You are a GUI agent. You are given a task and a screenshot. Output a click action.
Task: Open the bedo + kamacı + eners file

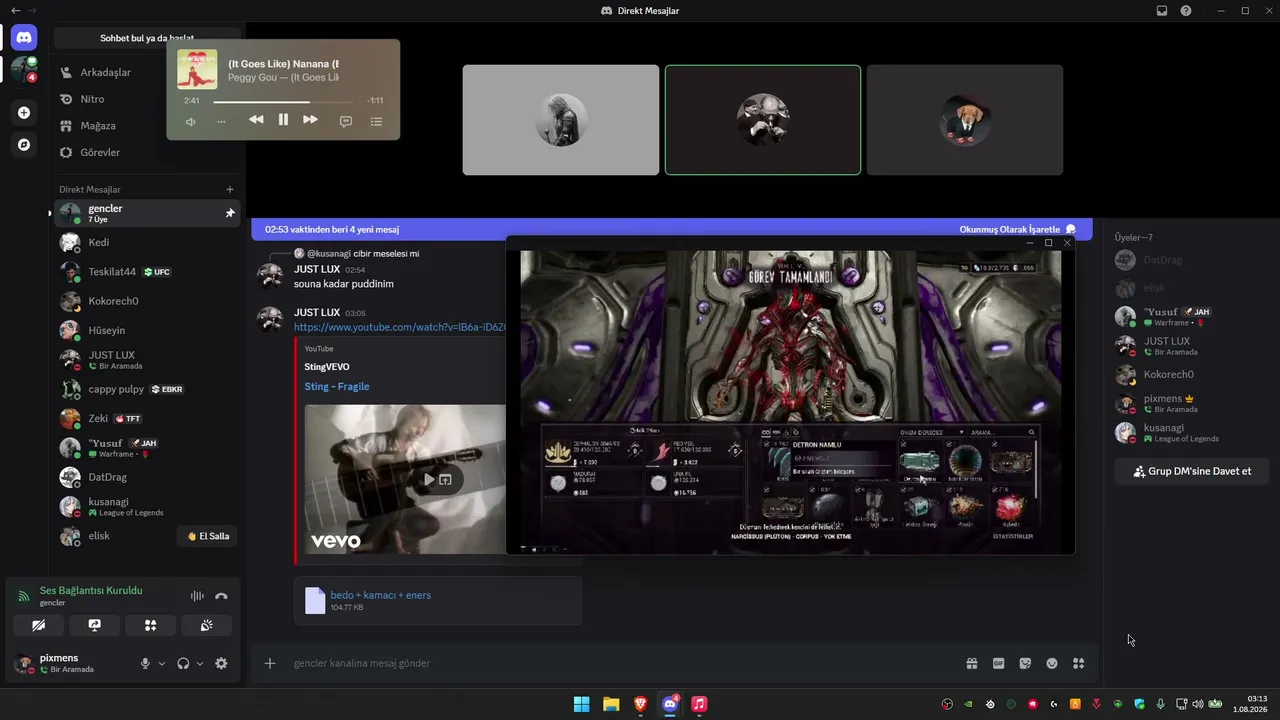380,595
